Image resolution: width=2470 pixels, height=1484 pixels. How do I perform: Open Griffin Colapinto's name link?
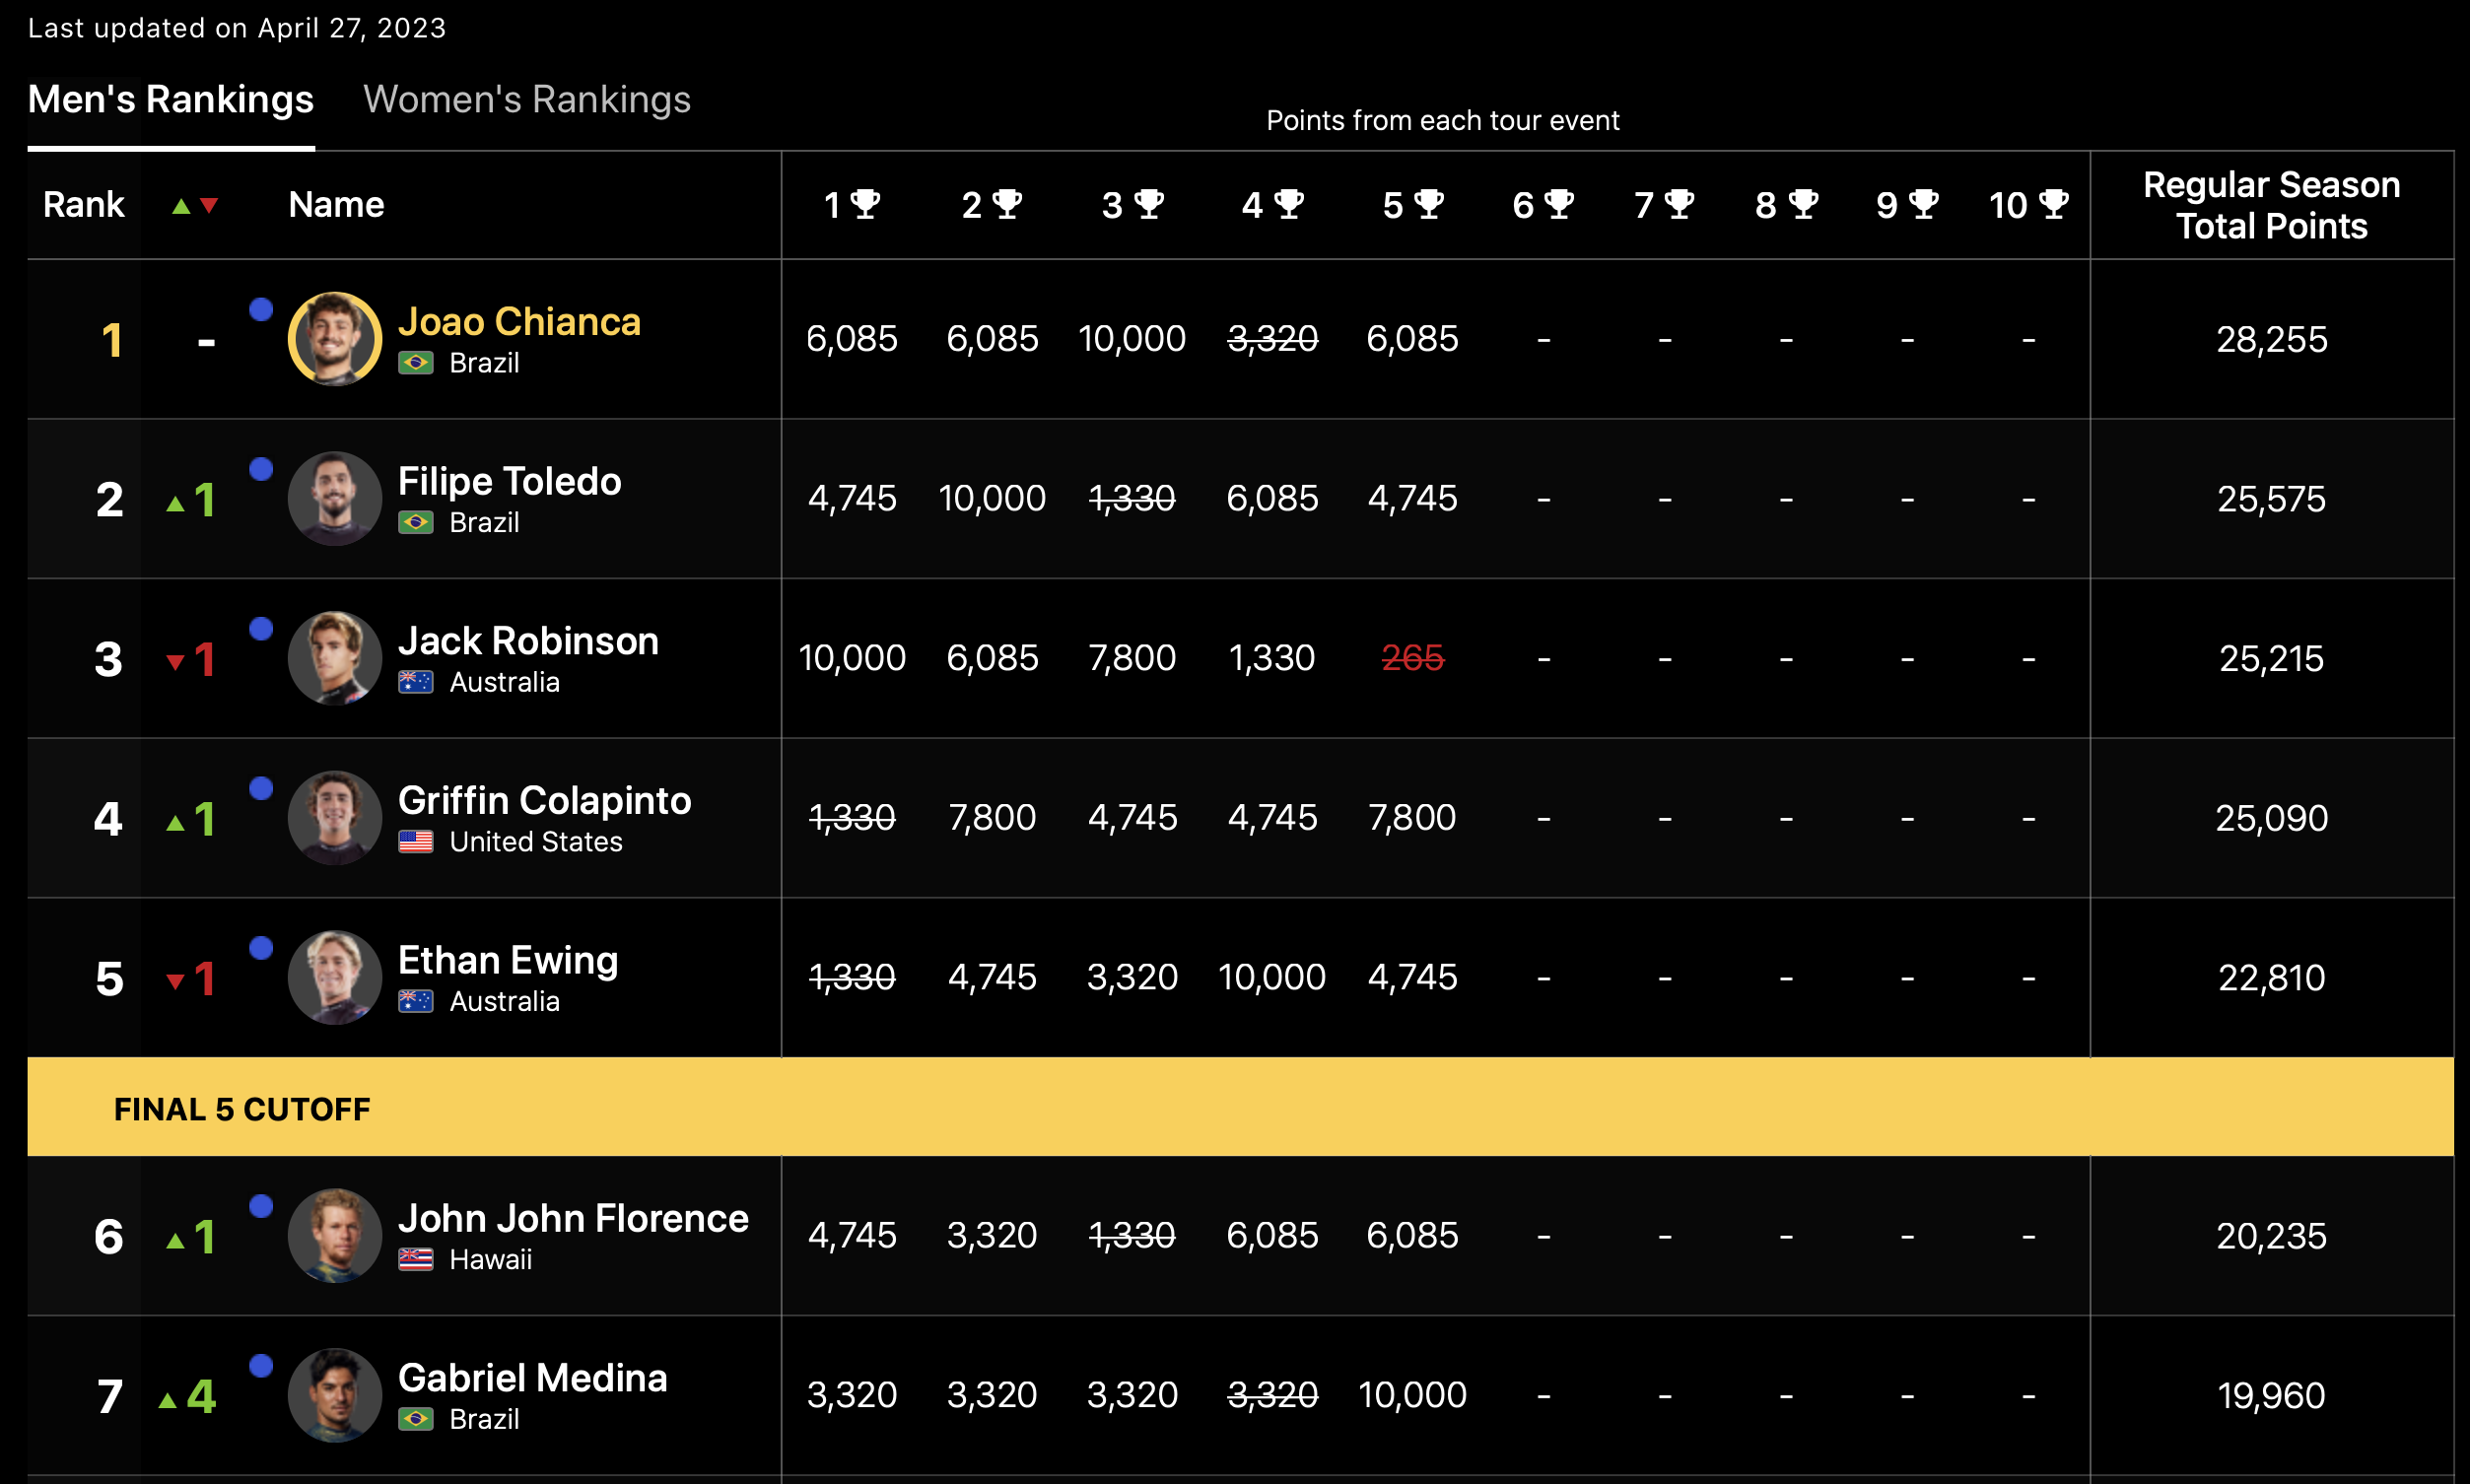tap(544, 801)
